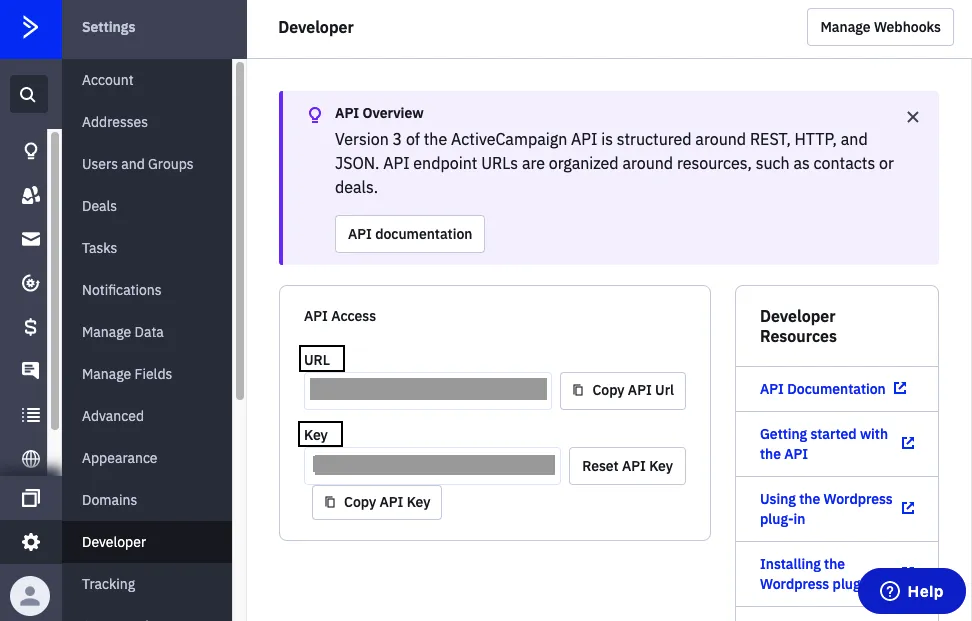The image size is (972, 621).
Task: Open Tracking settings
Action: (108, 584)
